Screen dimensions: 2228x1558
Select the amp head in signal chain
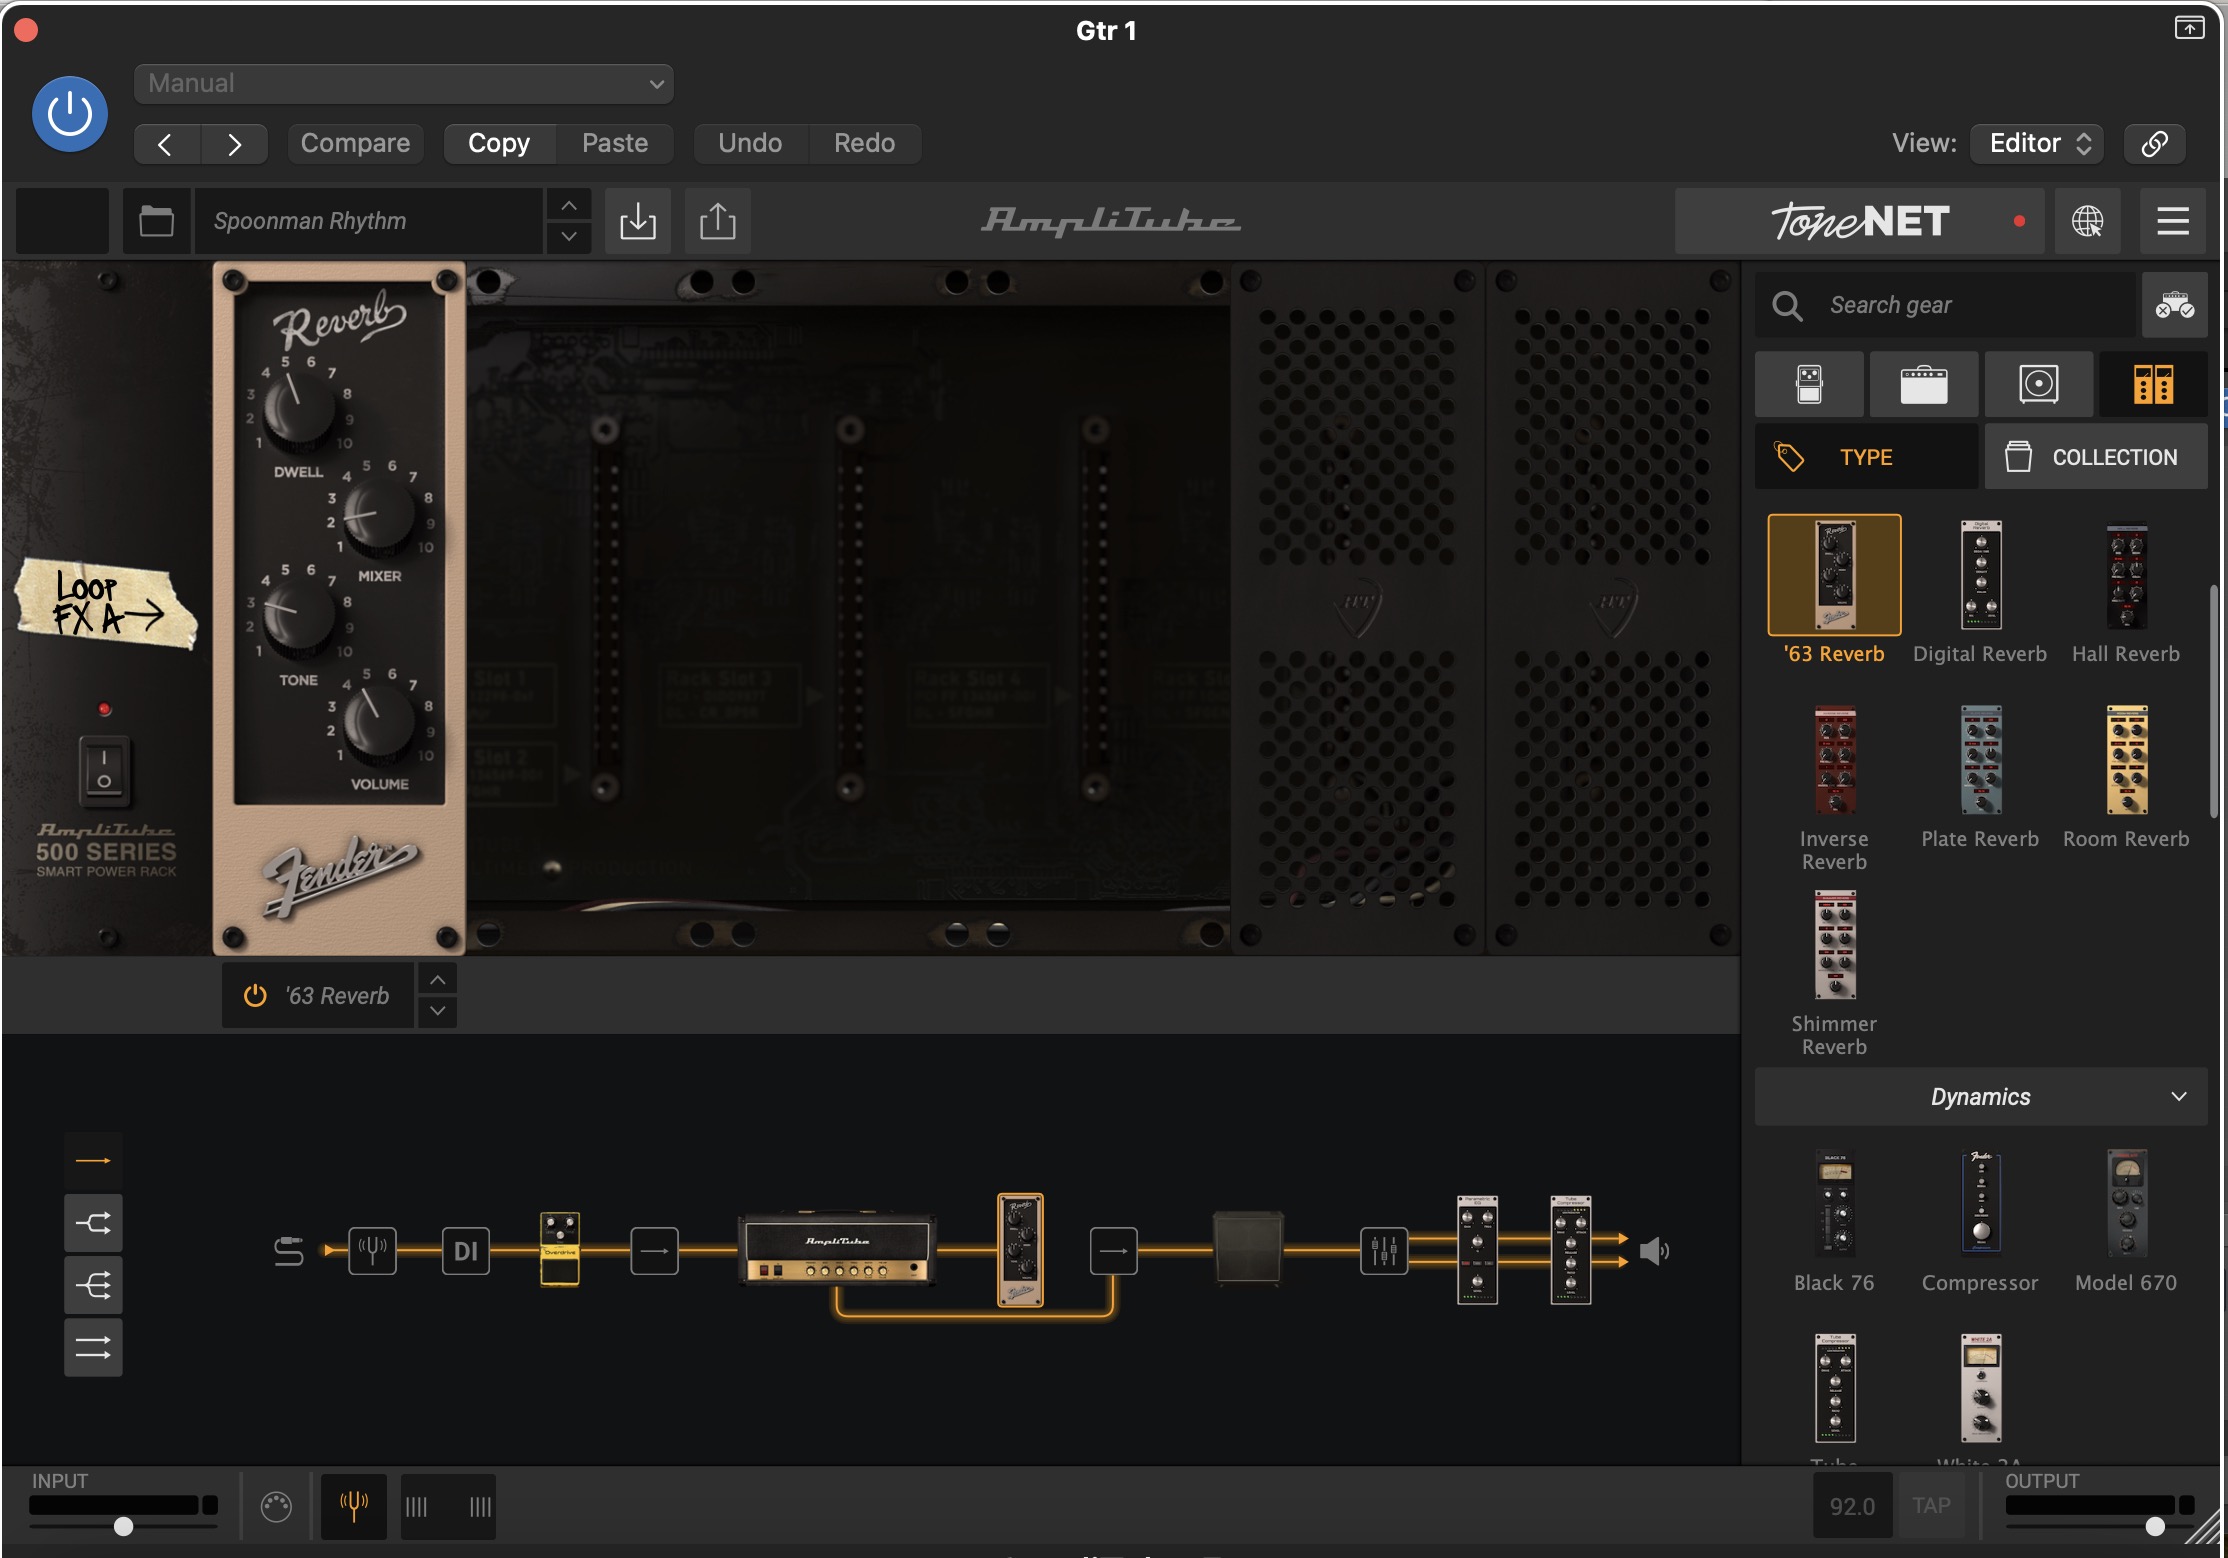837,1249
